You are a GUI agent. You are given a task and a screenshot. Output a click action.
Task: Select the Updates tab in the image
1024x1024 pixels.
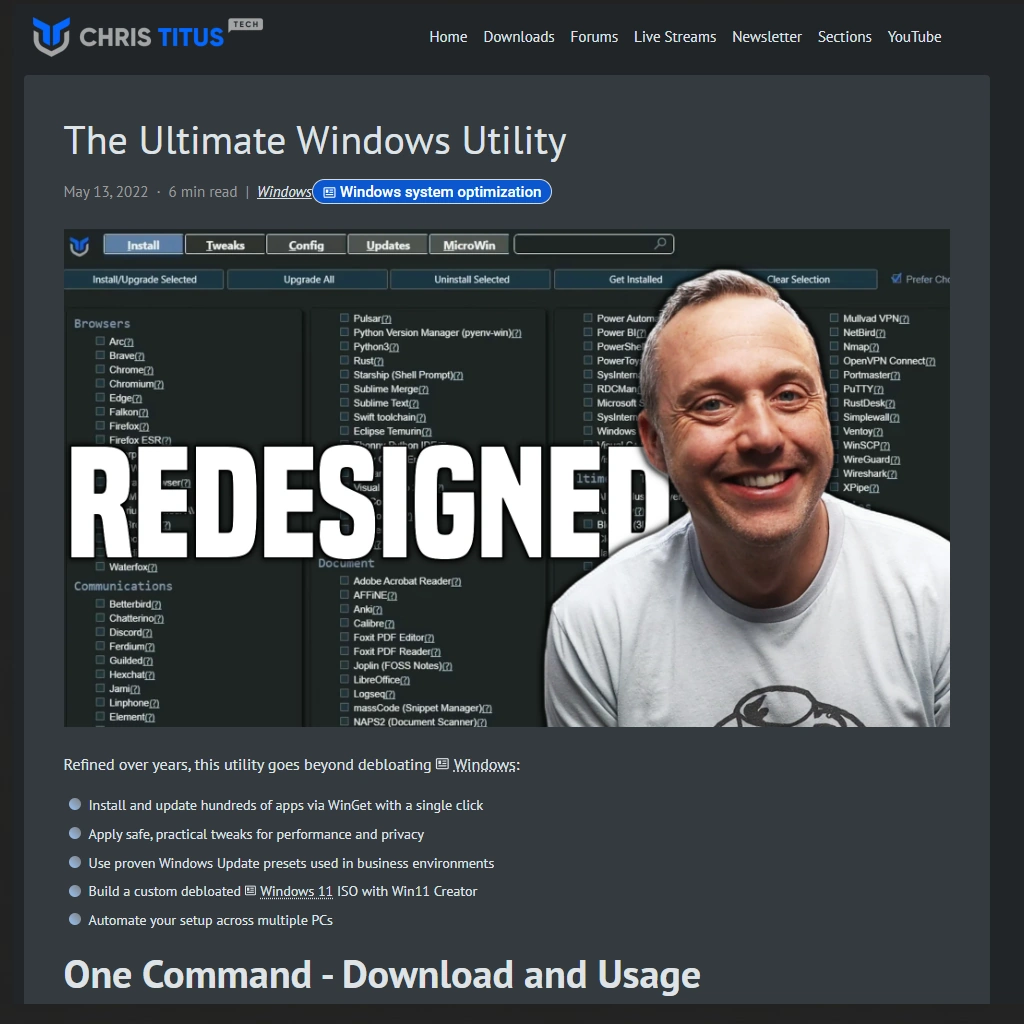[388, 245]
